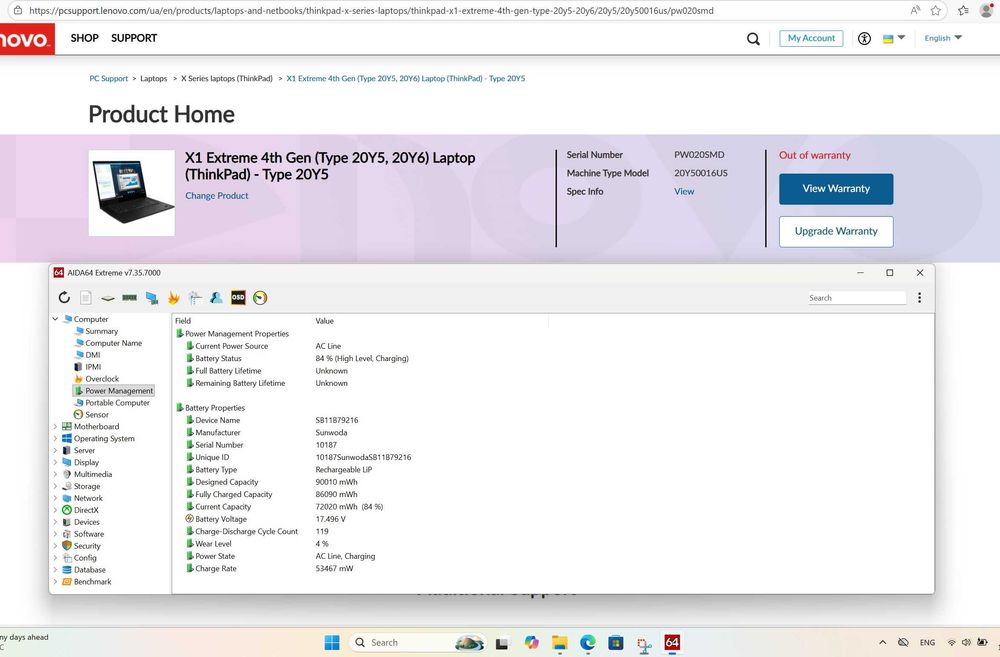This screenshot has width=1000, height=657.
Task: Expand the Operating System tree node
Action: click(55, 438)
